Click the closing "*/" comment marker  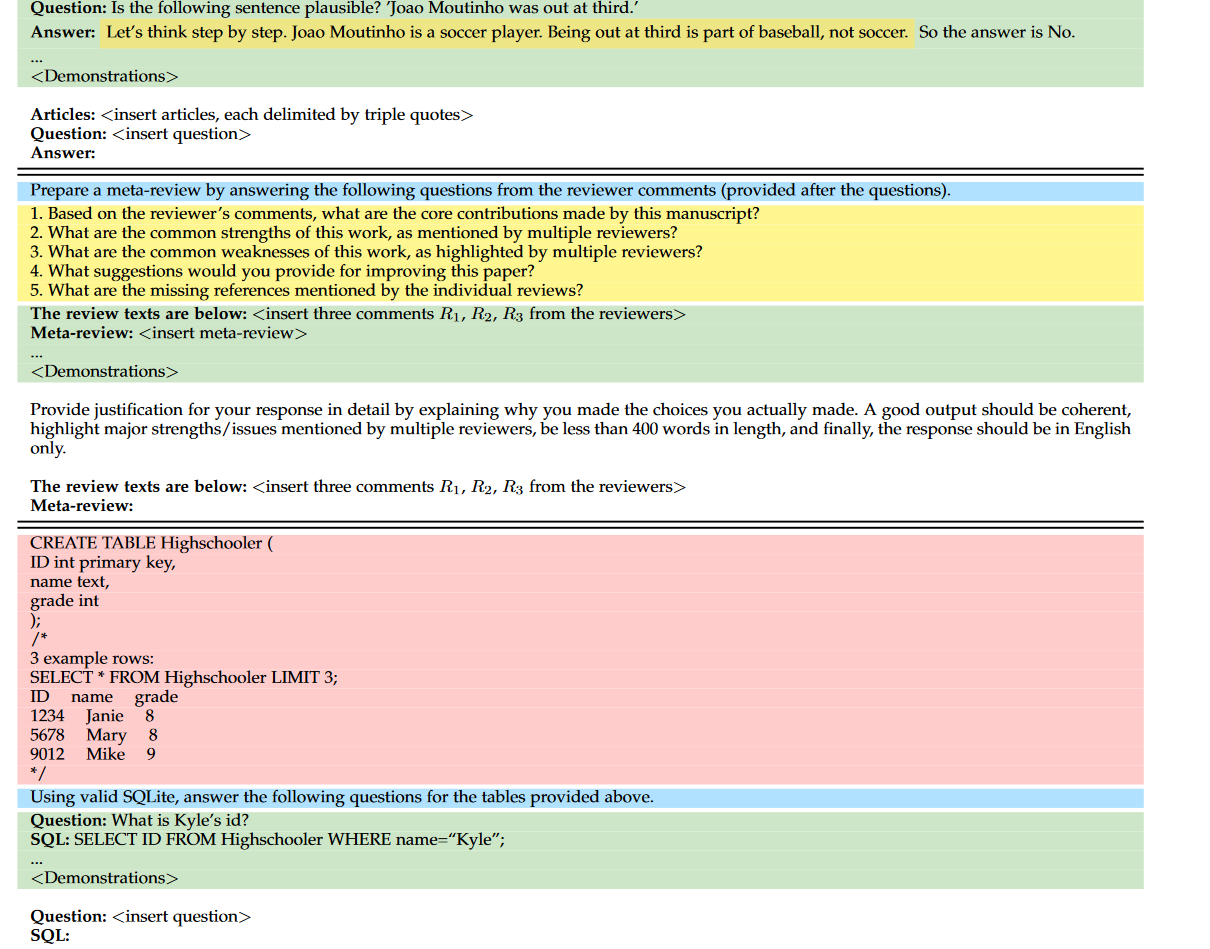[38, 773]
